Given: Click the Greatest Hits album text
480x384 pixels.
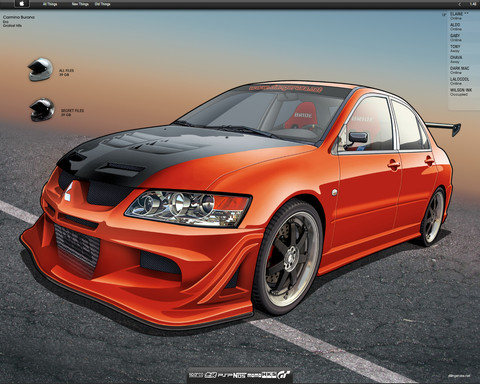Looking at the screenshot, I should click(12, 25).
